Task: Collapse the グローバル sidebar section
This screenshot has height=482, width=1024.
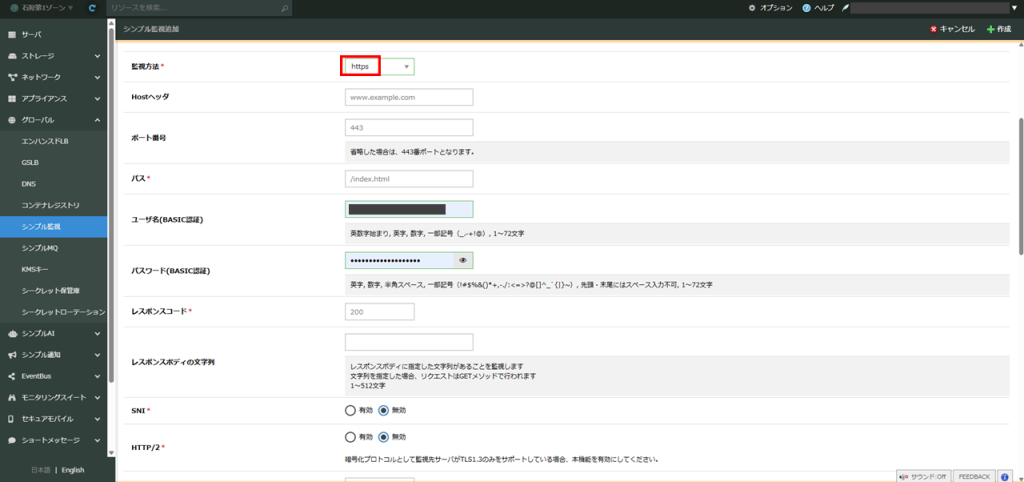Action: [97, 120]
